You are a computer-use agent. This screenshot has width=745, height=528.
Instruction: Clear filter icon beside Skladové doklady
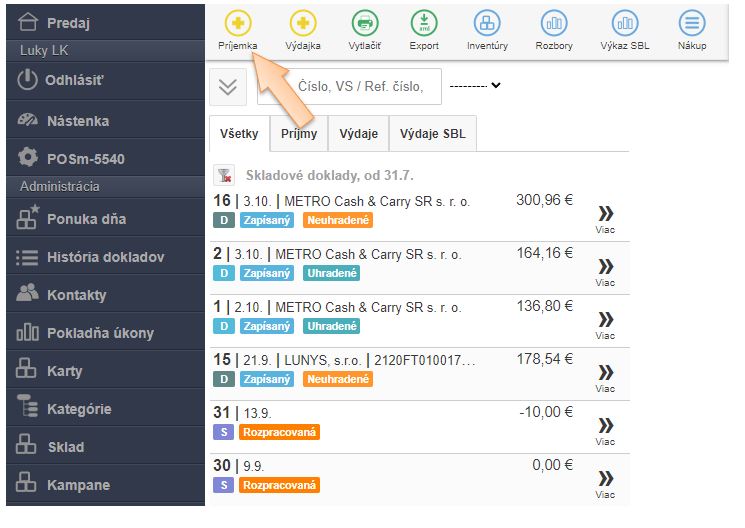click(225, 175)
